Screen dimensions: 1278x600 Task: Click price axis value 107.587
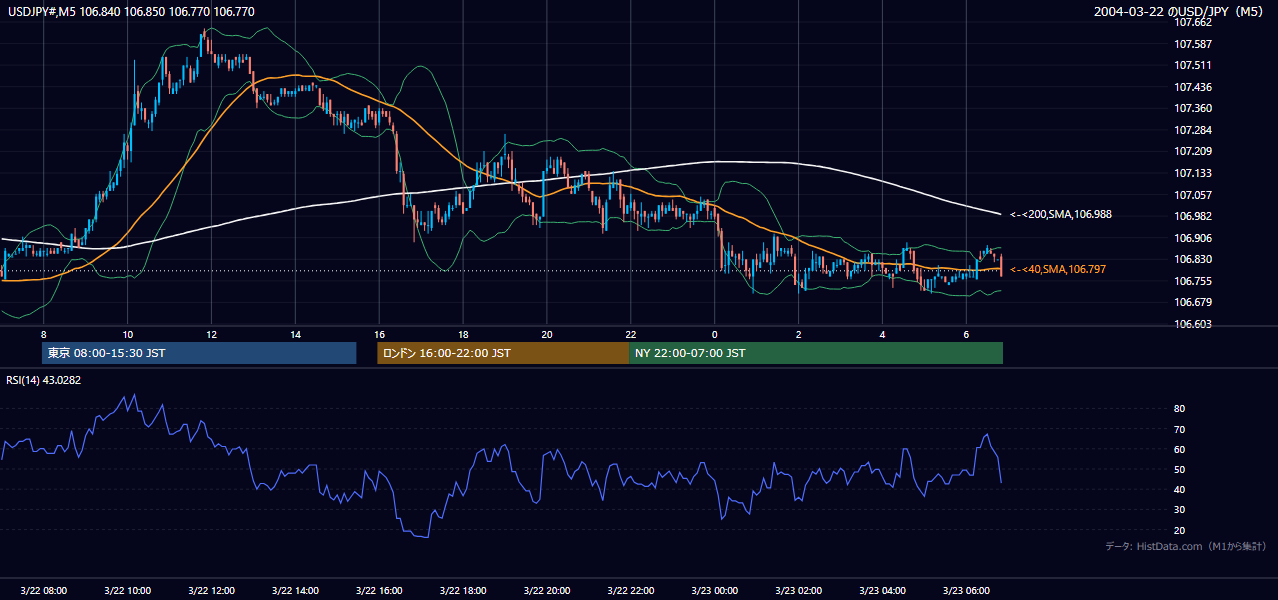pos(1194,44)
